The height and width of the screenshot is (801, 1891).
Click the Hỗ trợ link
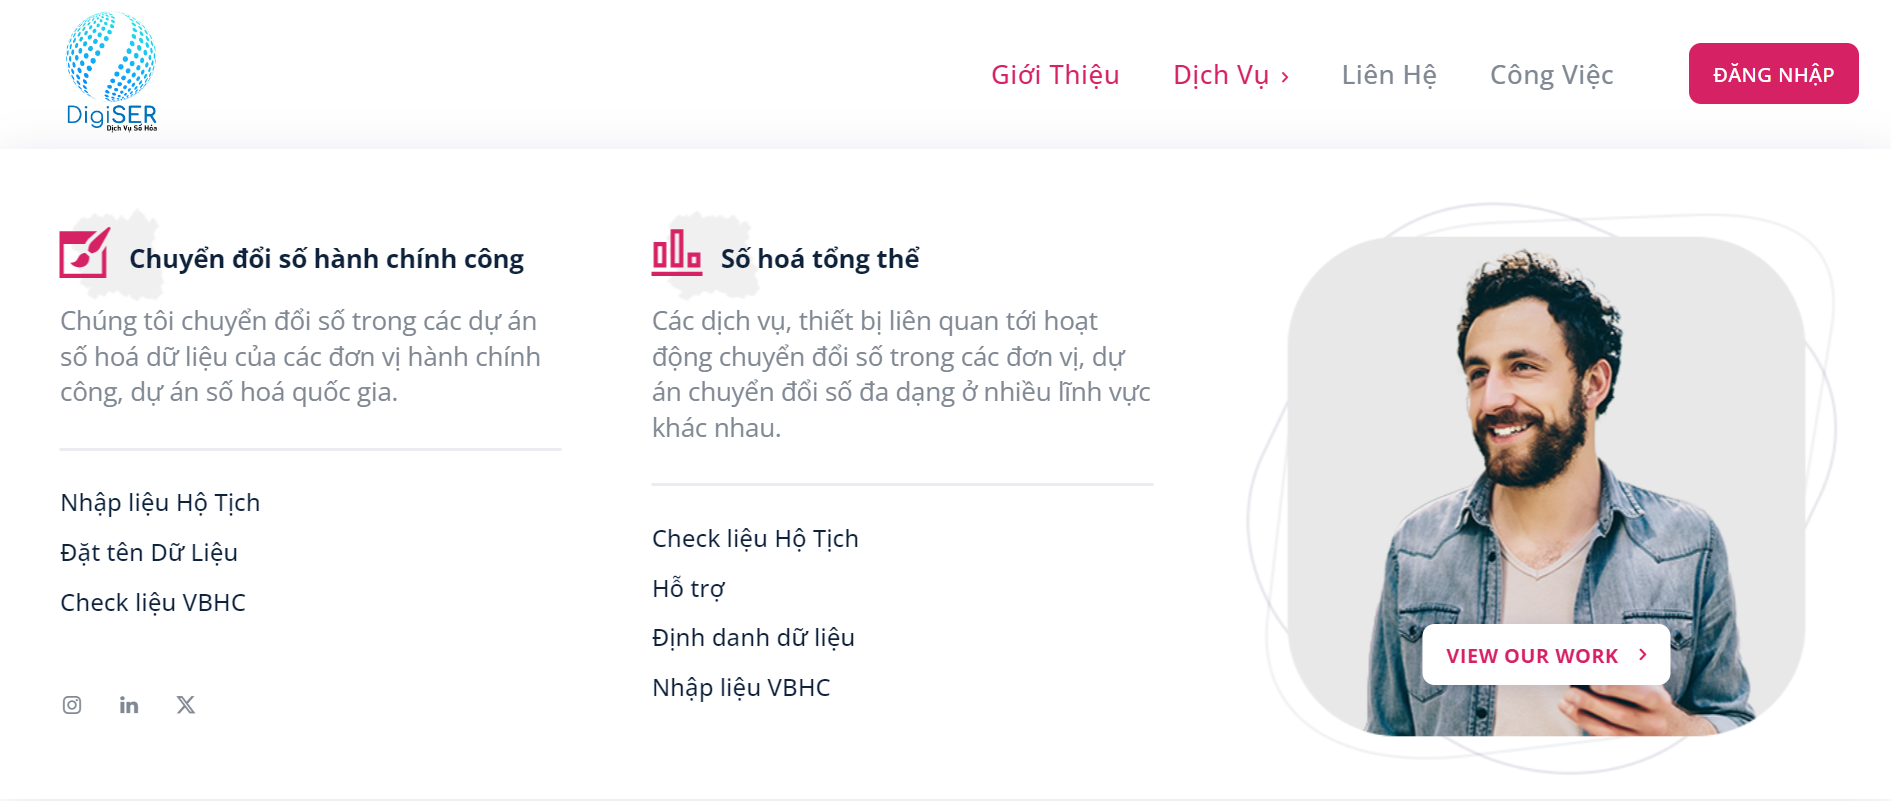point(688,589)
